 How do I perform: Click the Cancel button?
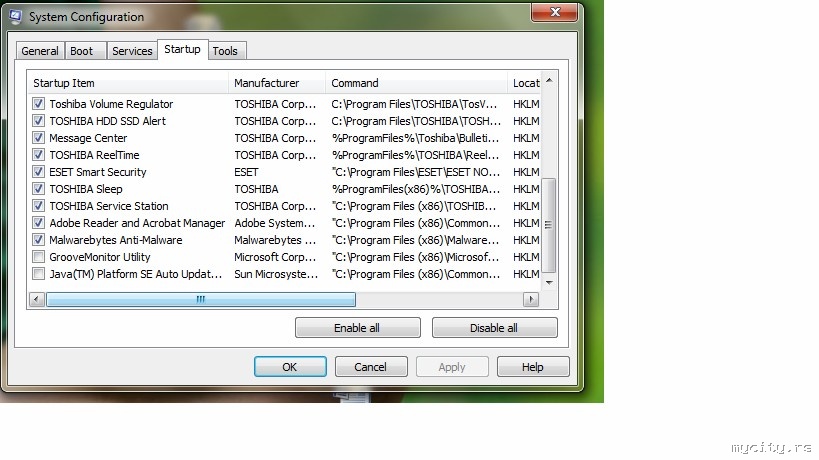point(371,367)
